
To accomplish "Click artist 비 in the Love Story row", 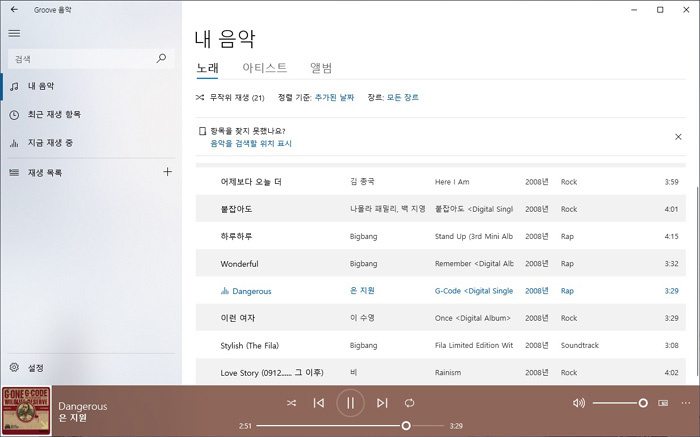I will click(x=354, y=373).
